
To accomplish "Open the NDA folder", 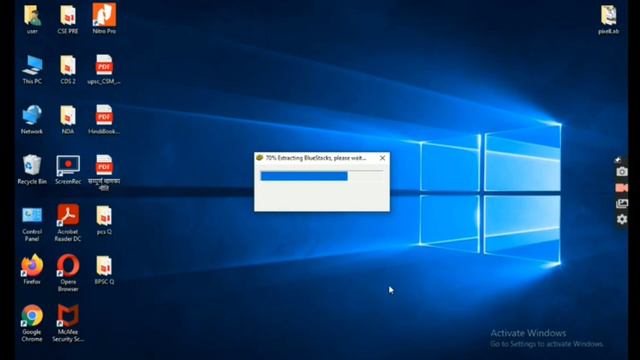I will (x=68, y=120).
